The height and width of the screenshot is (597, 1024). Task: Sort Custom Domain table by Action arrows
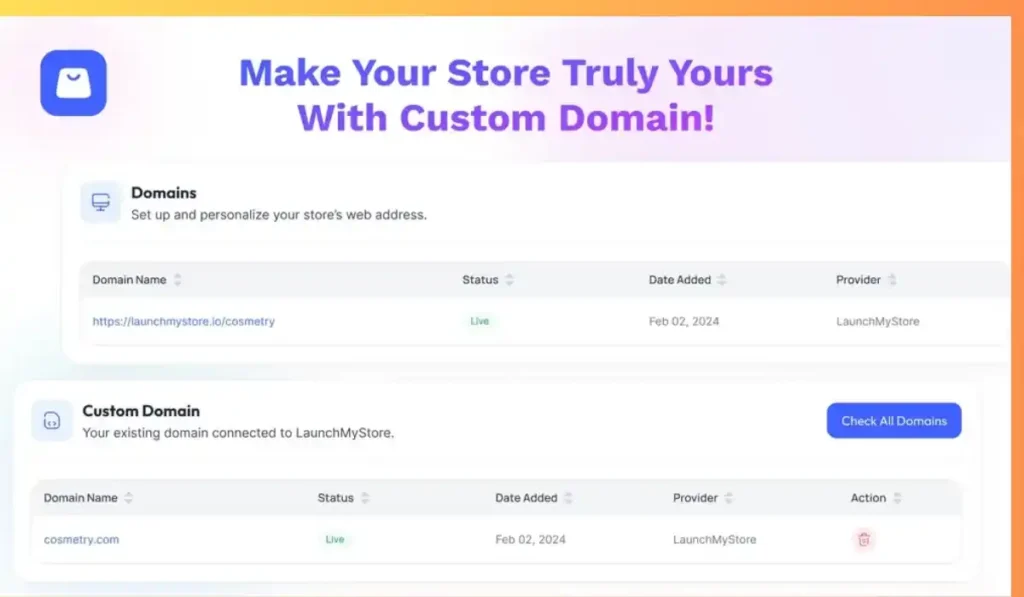[x=897, y=498]
